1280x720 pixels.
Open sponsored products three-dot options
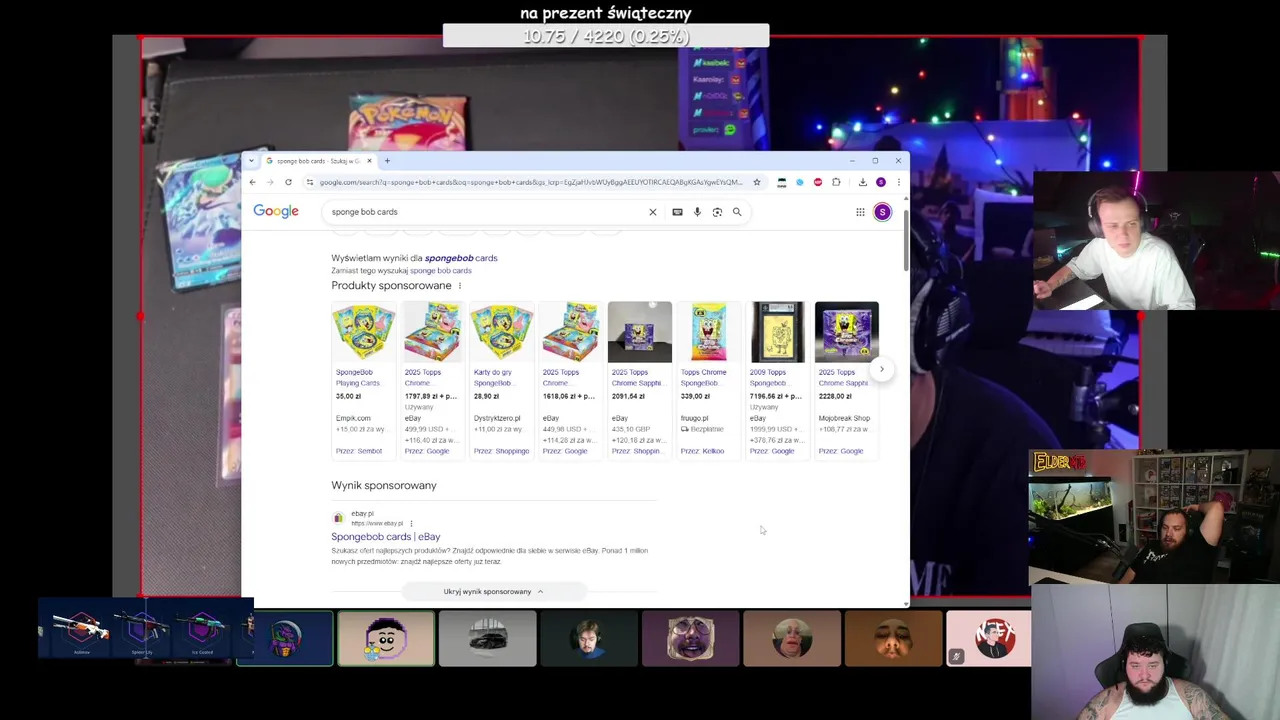[460, 286]
